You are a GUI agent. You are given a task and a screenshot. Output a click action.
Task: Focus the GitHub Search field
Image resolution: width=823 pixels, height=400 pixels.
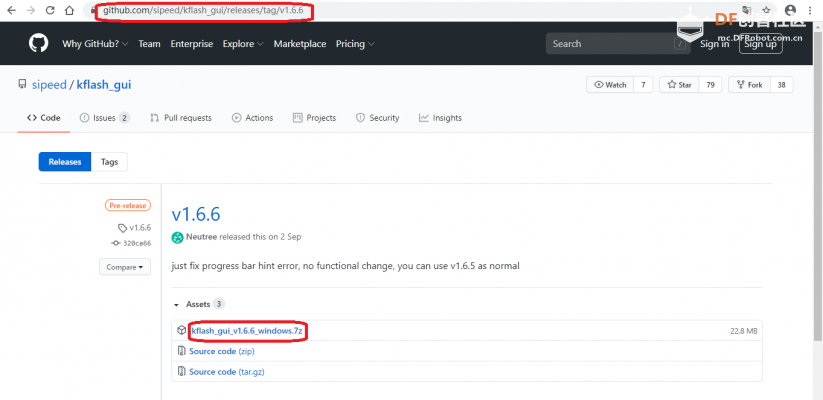point(617,44)
